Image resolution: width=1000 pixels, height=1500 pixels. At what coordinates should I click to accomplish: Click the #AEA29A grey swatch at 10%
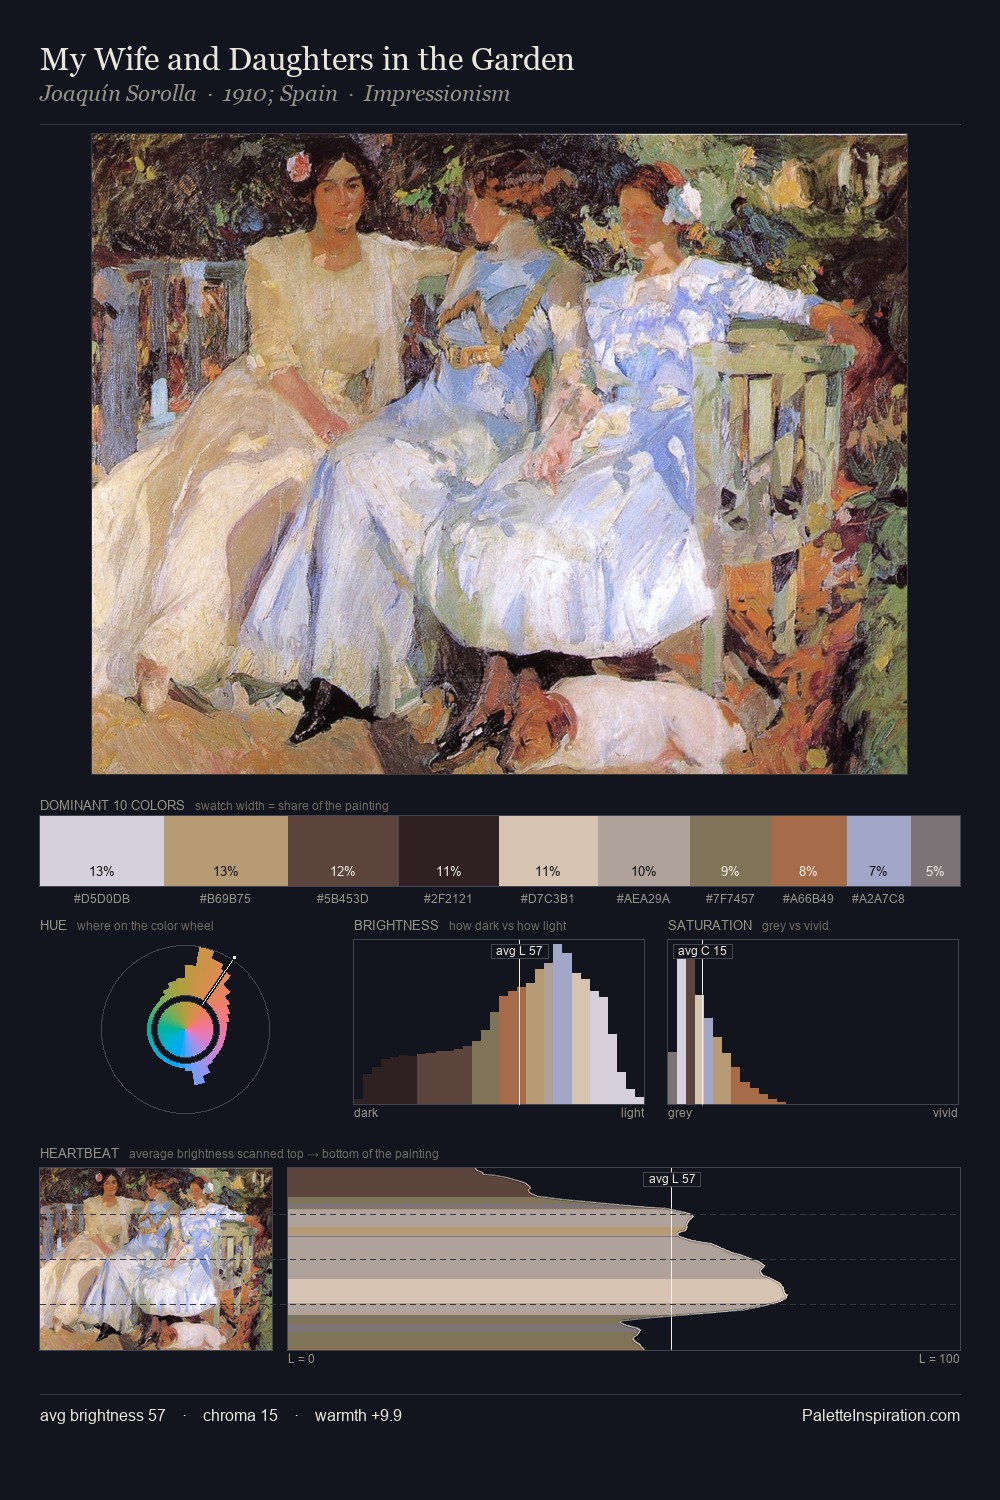click(x=644, y=851)
